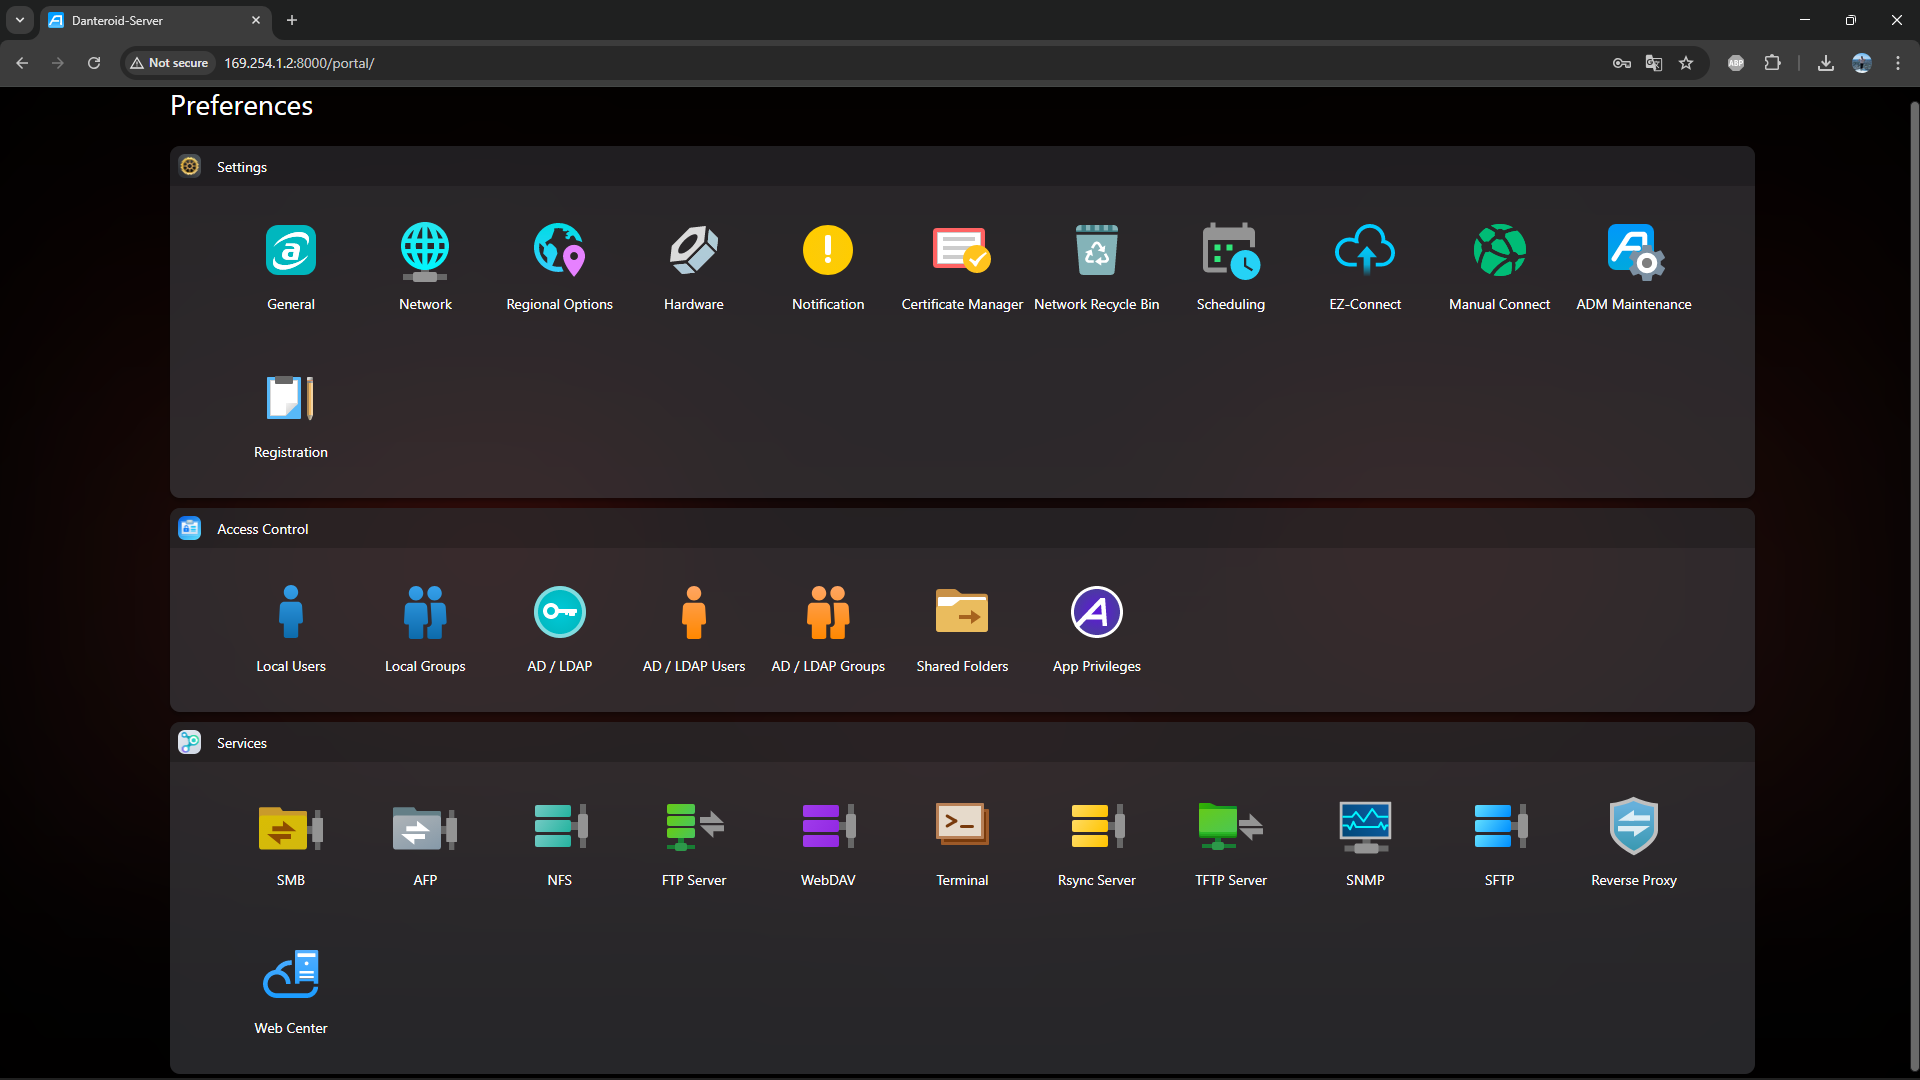The width and height of the screenshot is (1920, 1080).
Task: Open the EZ-Connect cloud icon
Action: click(x=1364, y=250)
